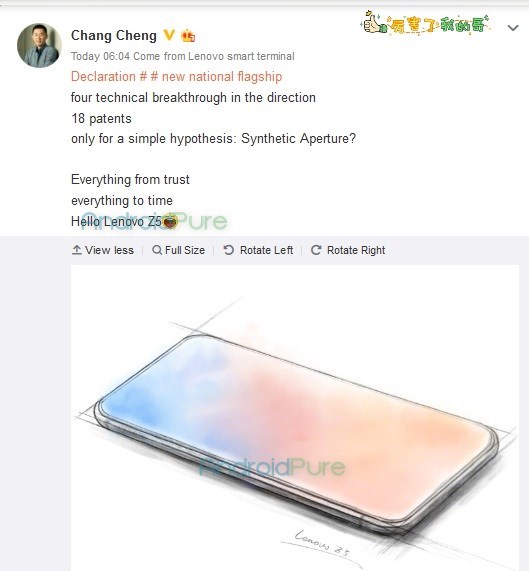Image resolution: width=529 pixels, height=571 pixels.
Task: Open Chang Cheng's profile avatar photo
Action: pos(39,46)
